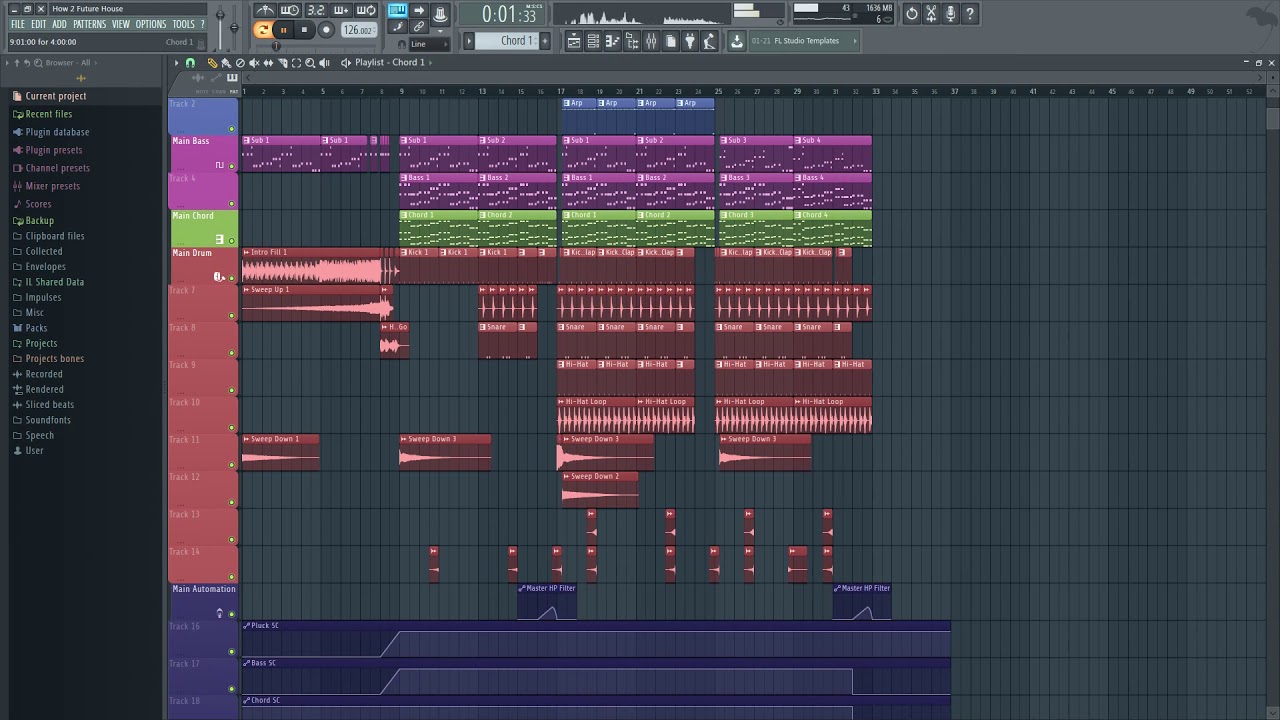
Task: Open the Playlist view icon
Action: (573, 41)
